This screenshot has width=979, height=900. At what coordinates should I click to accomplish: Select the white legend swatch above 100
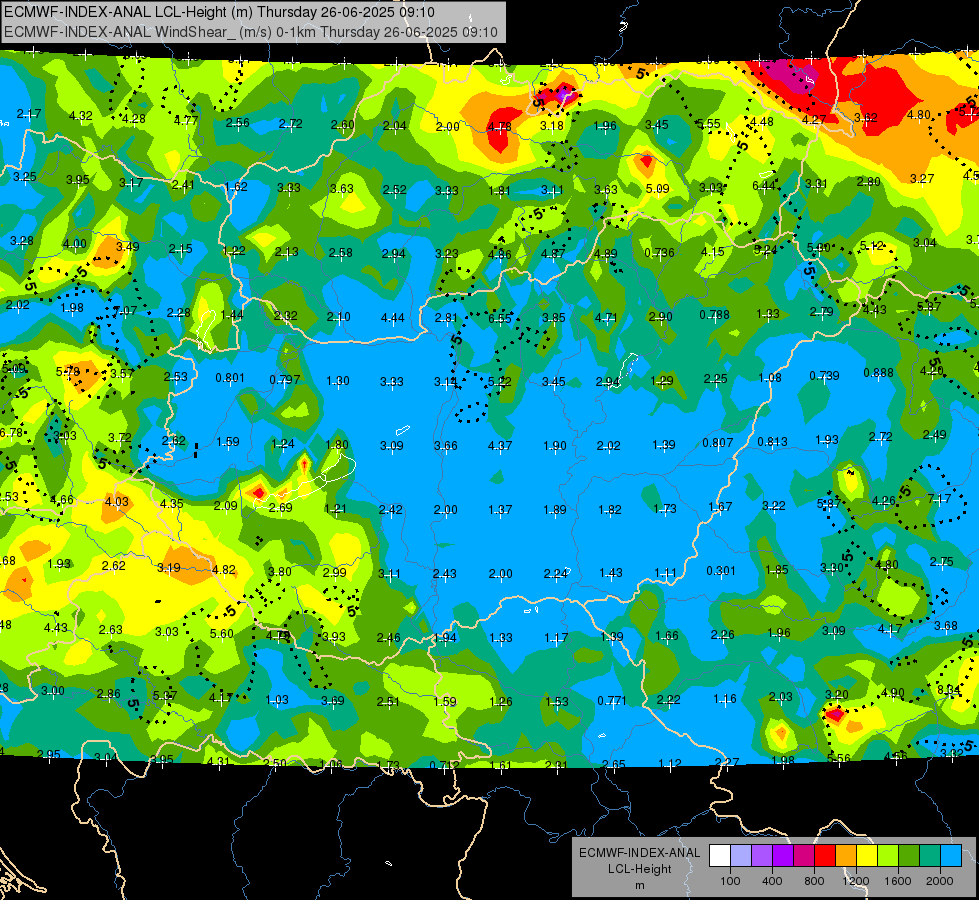point(720,855)
